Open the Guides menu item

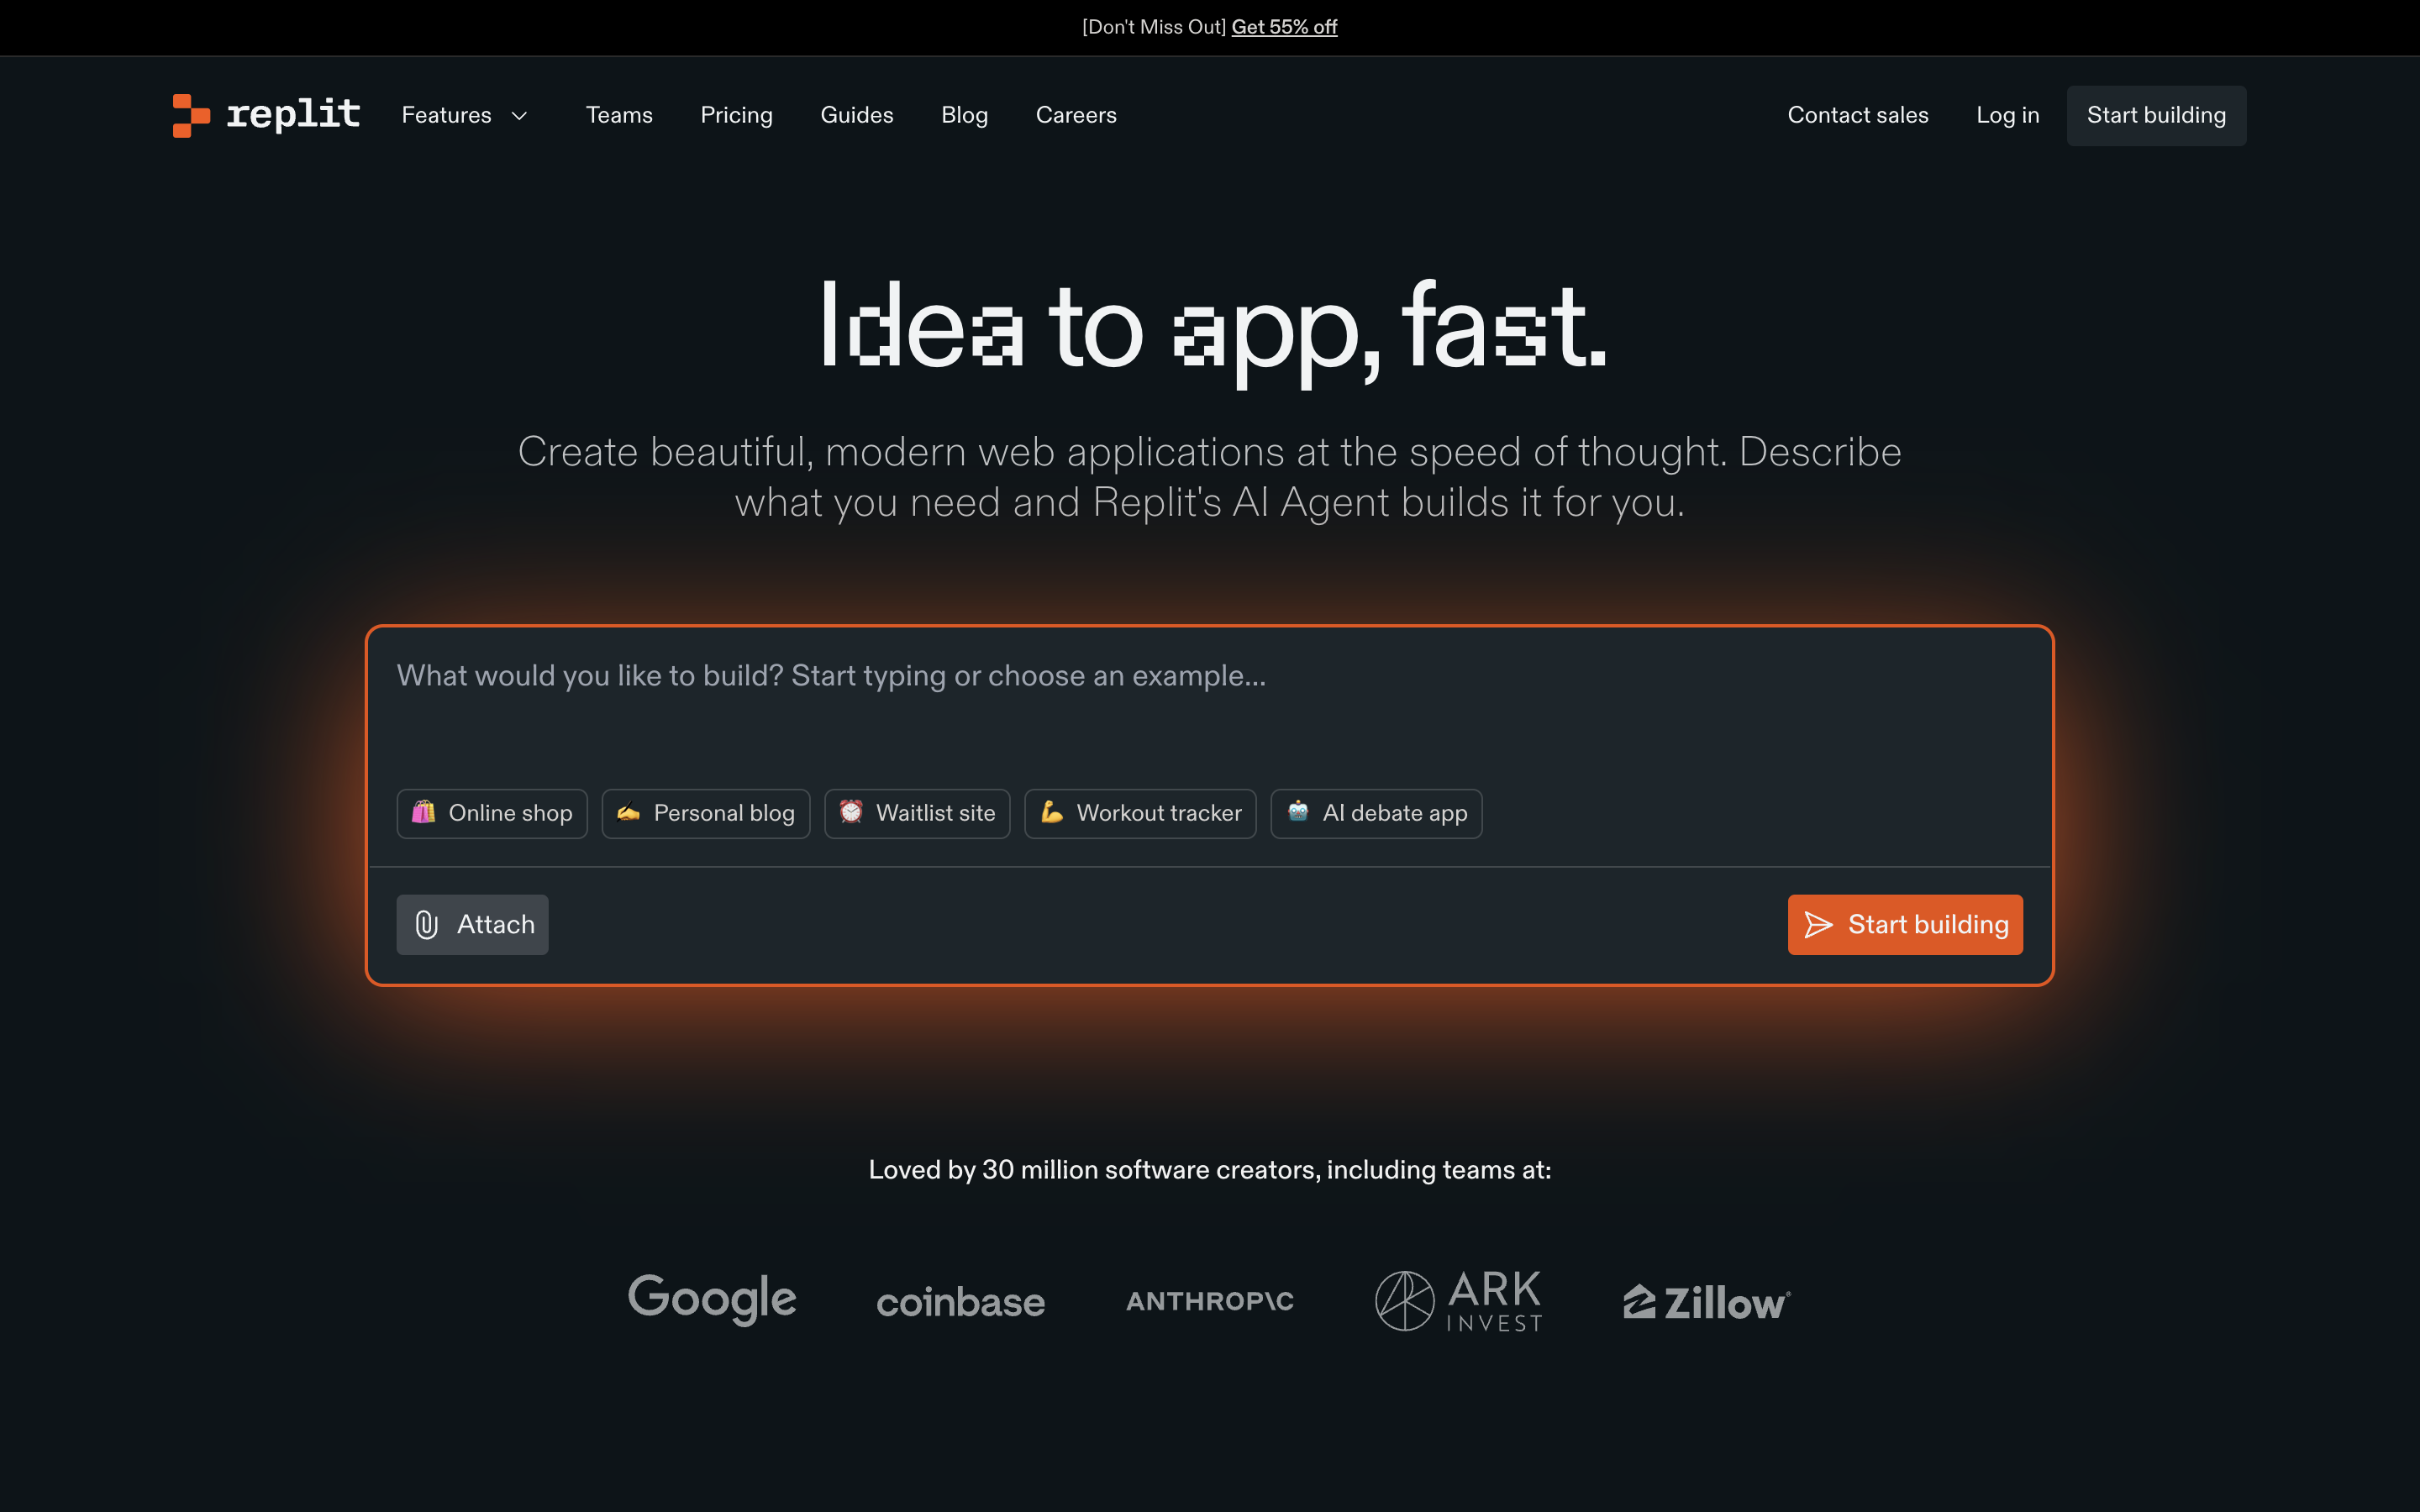[856, 115]
